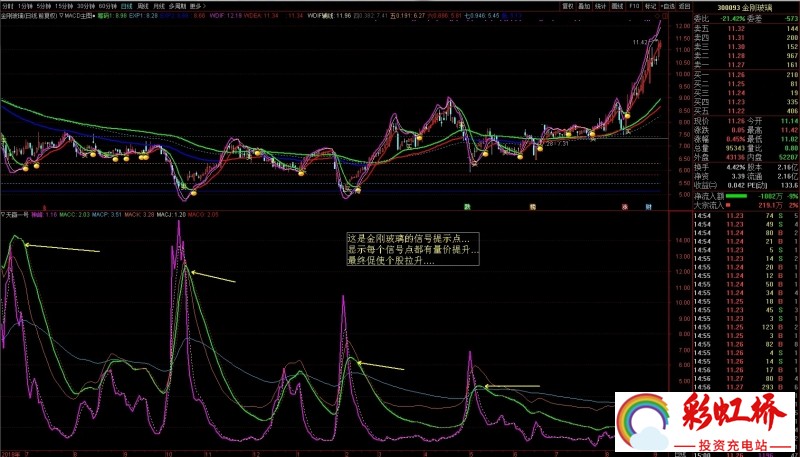Select the 买五 bid row at 11.22

point(746,111)
